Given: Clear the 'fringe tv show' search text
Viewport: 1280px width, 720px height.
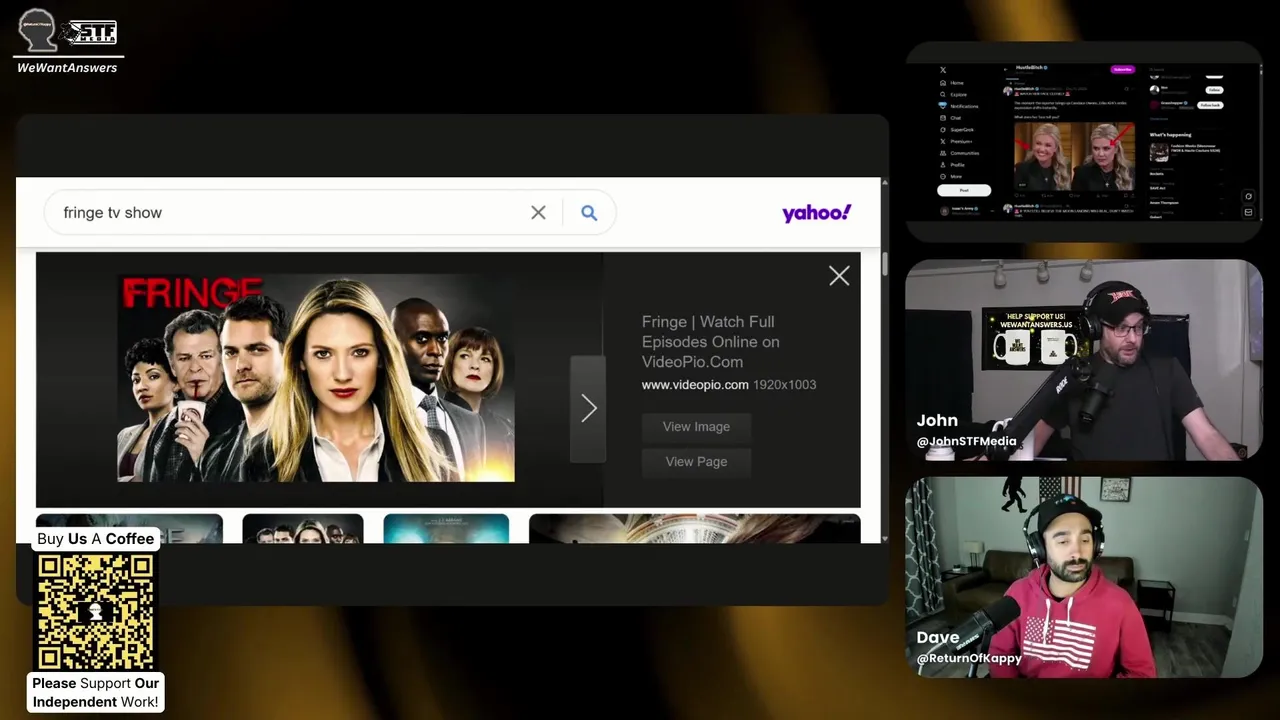Looking at the screenshot, I should point(538,212).
